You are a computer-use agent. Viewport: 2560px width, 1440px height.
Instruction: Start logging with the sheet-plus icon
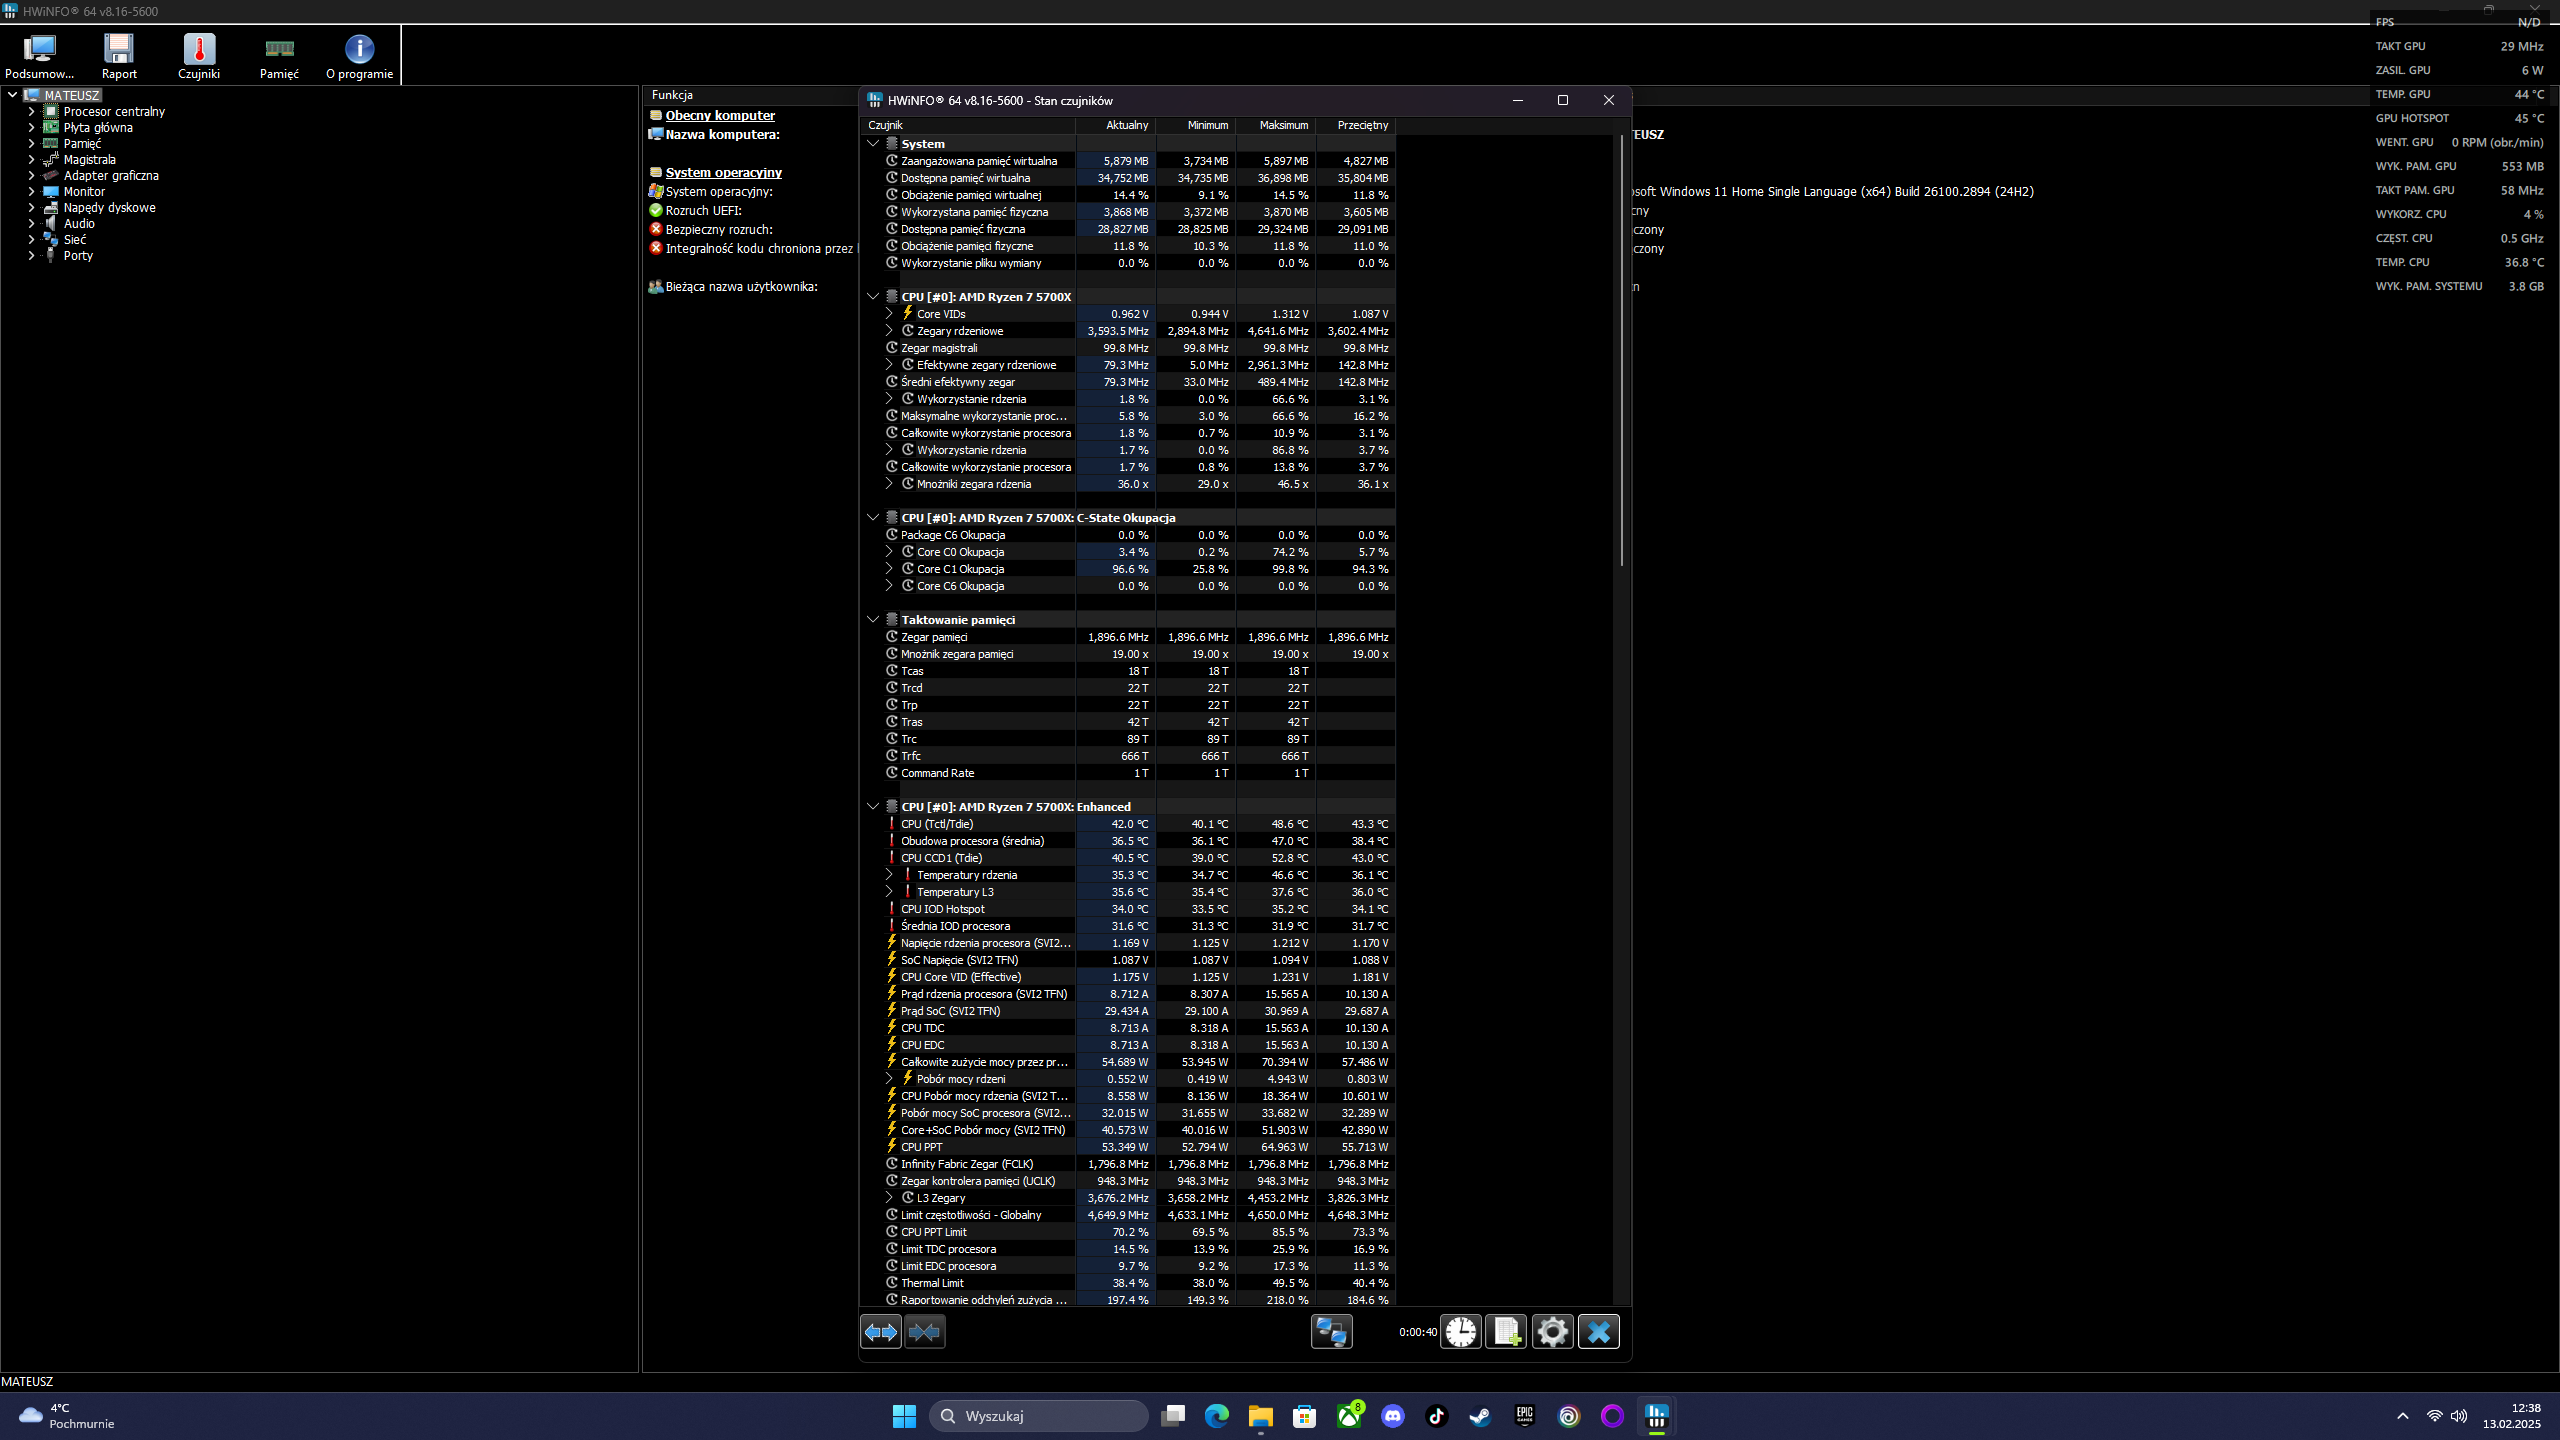pos(1506,1332)
